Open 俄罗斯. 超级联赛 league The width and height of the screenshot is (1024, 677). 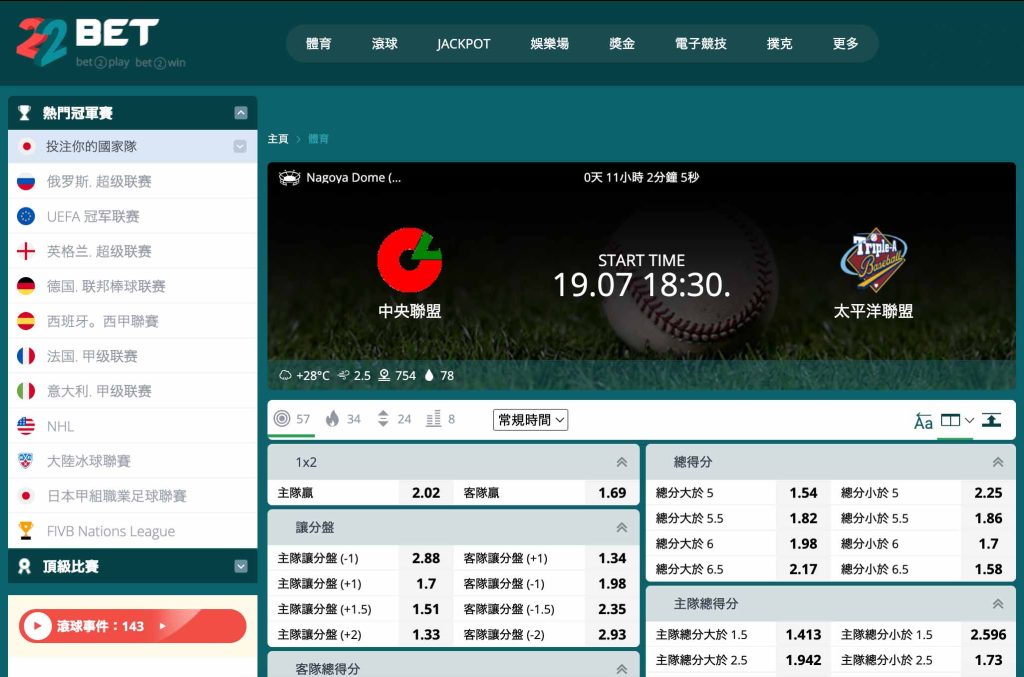(99, 181)
